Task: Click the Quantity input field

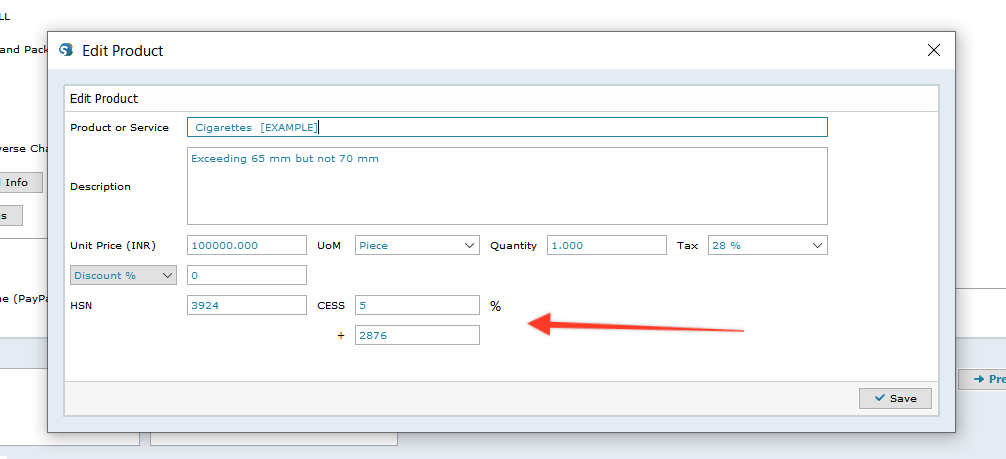Action: [x=606, y=246]
